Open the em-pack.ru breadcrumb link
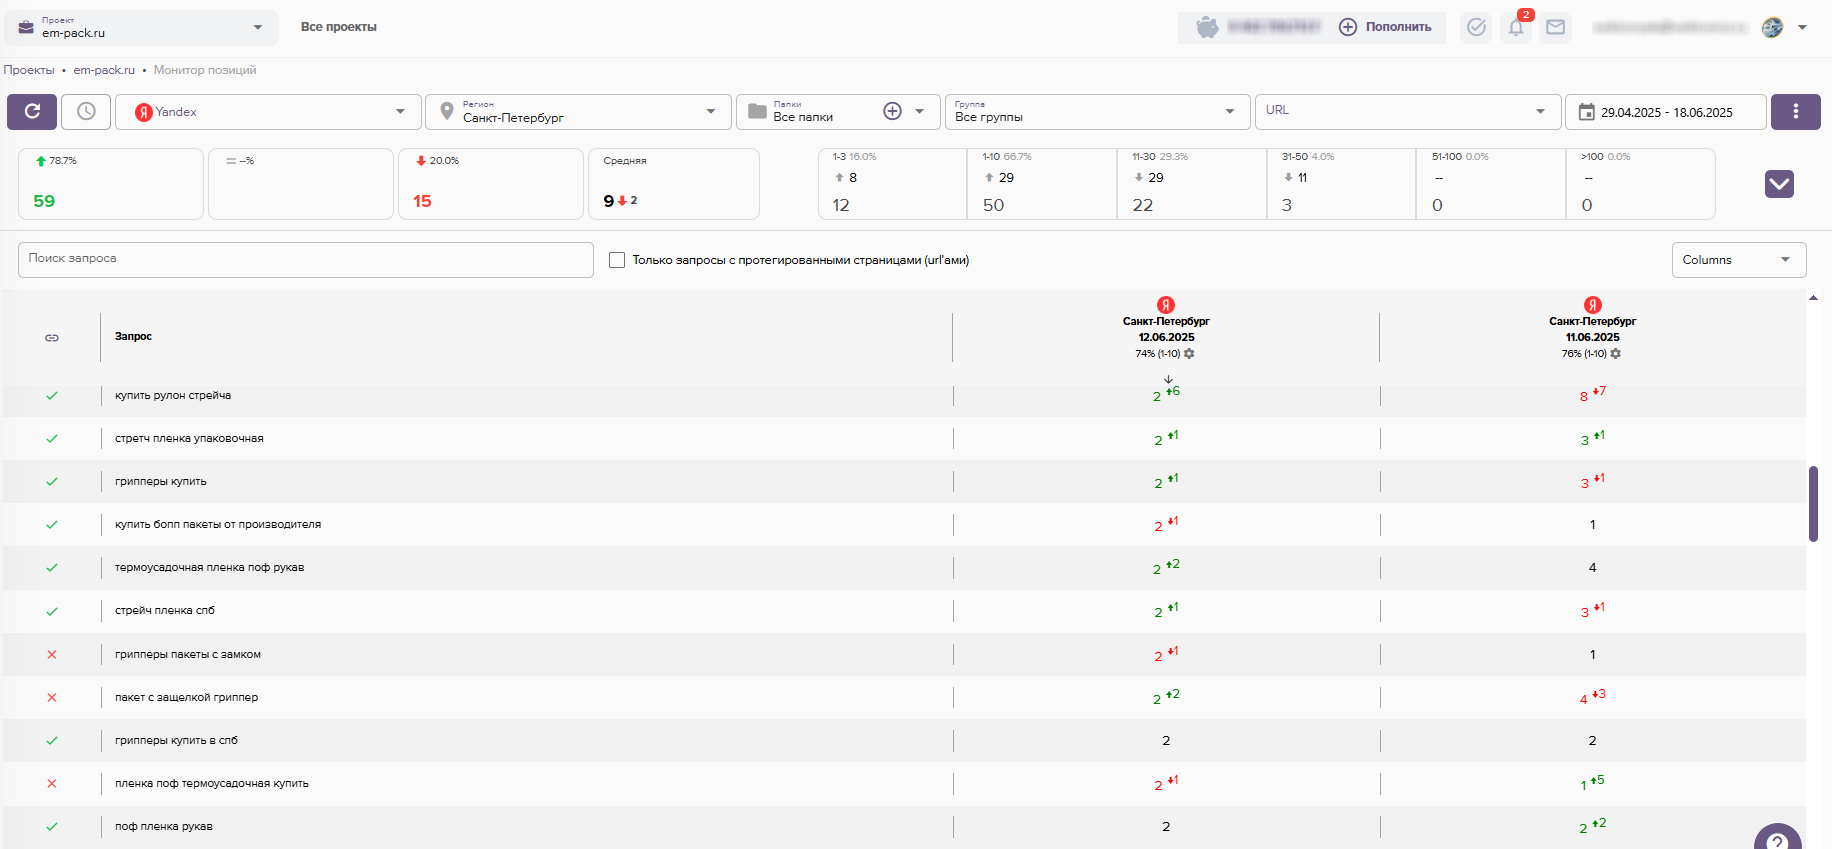 pos(104,70)
